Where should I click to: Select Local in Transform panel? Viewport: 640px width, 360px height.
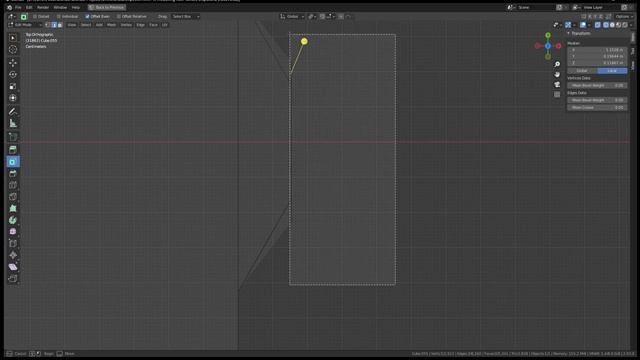click(612, 71)
